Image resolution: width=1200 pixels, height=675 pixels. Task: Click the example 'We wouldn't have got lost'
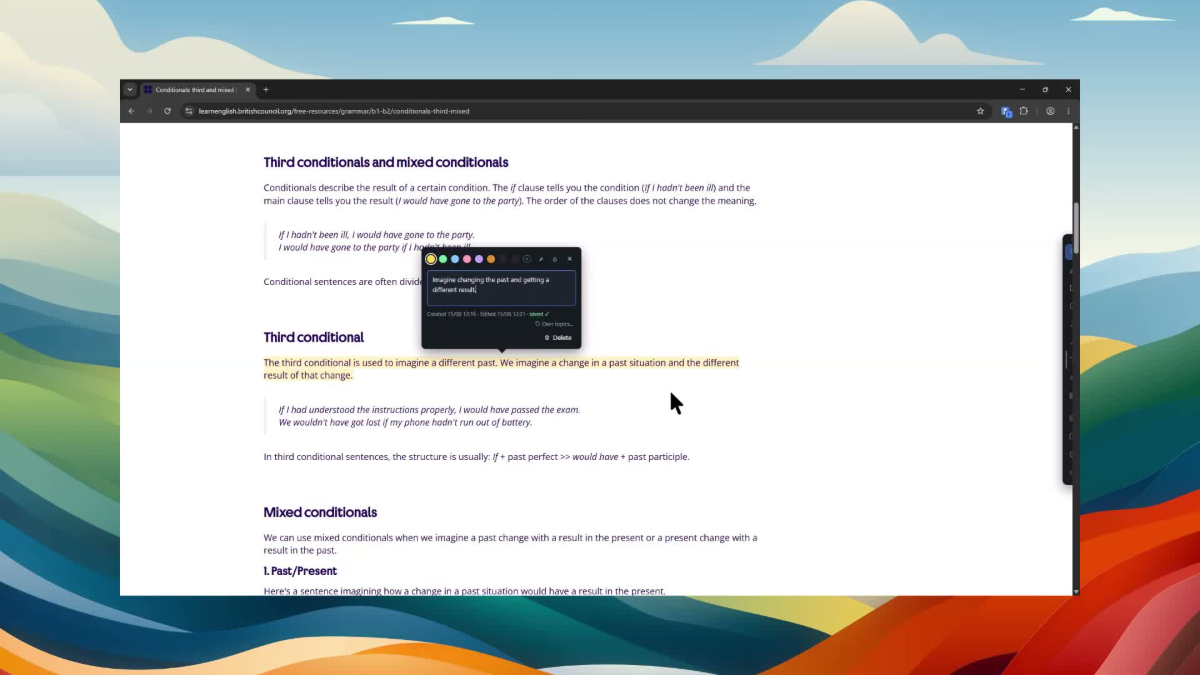[405, 422]
